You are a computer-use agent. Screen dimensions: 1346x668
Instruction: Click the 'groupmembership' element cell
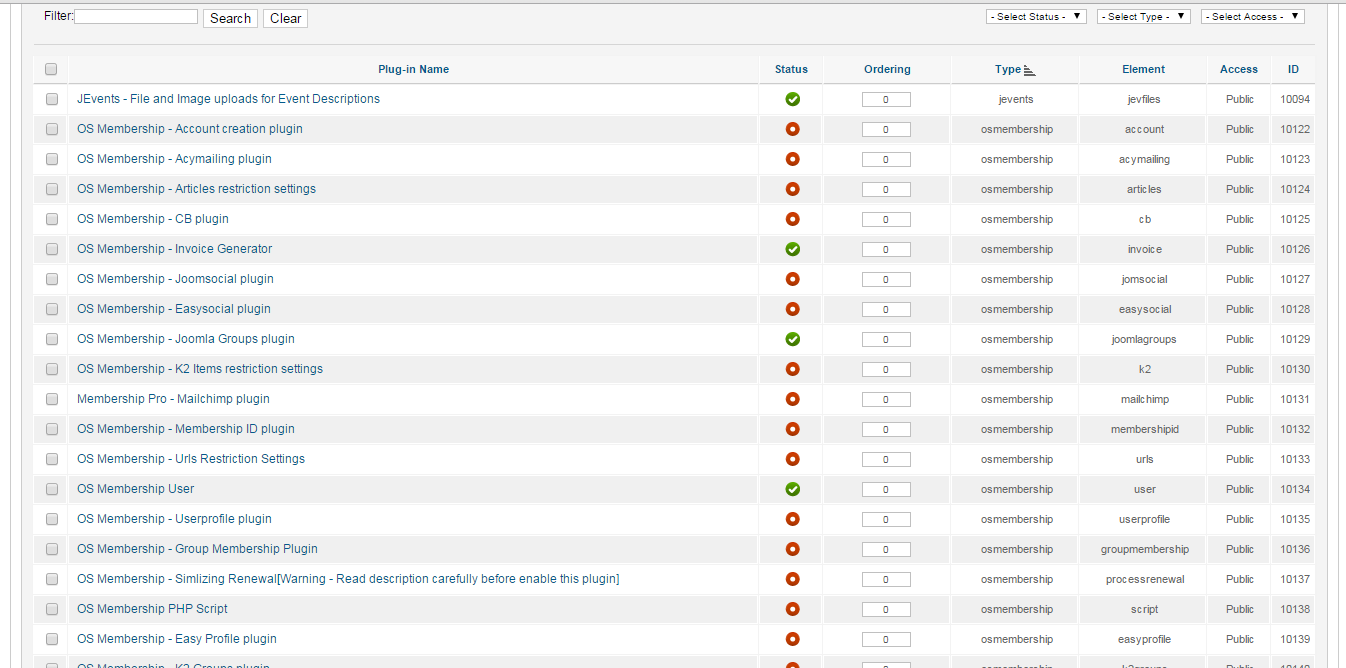click(x=1145, y=549)
